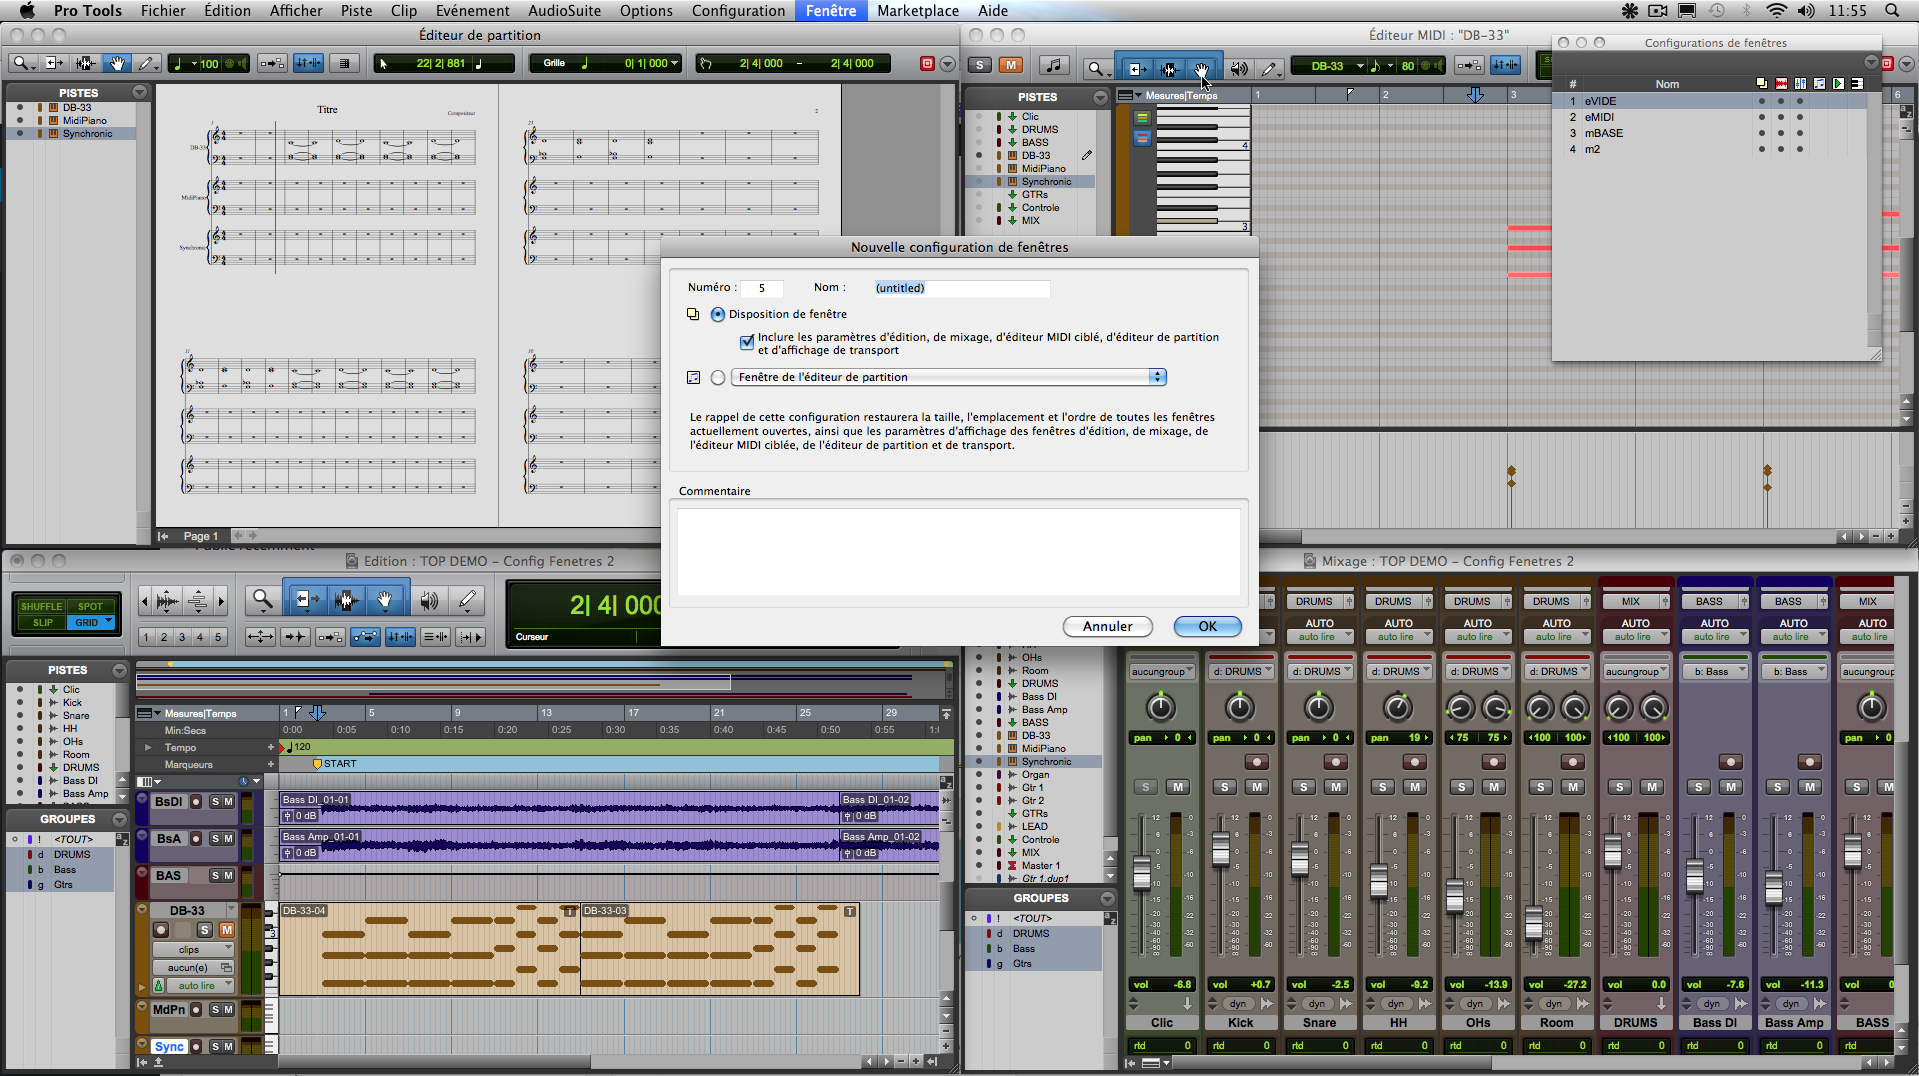
Task: Open Spotlight search in macOS menu bar
Action: click(x=1892, y=11)
